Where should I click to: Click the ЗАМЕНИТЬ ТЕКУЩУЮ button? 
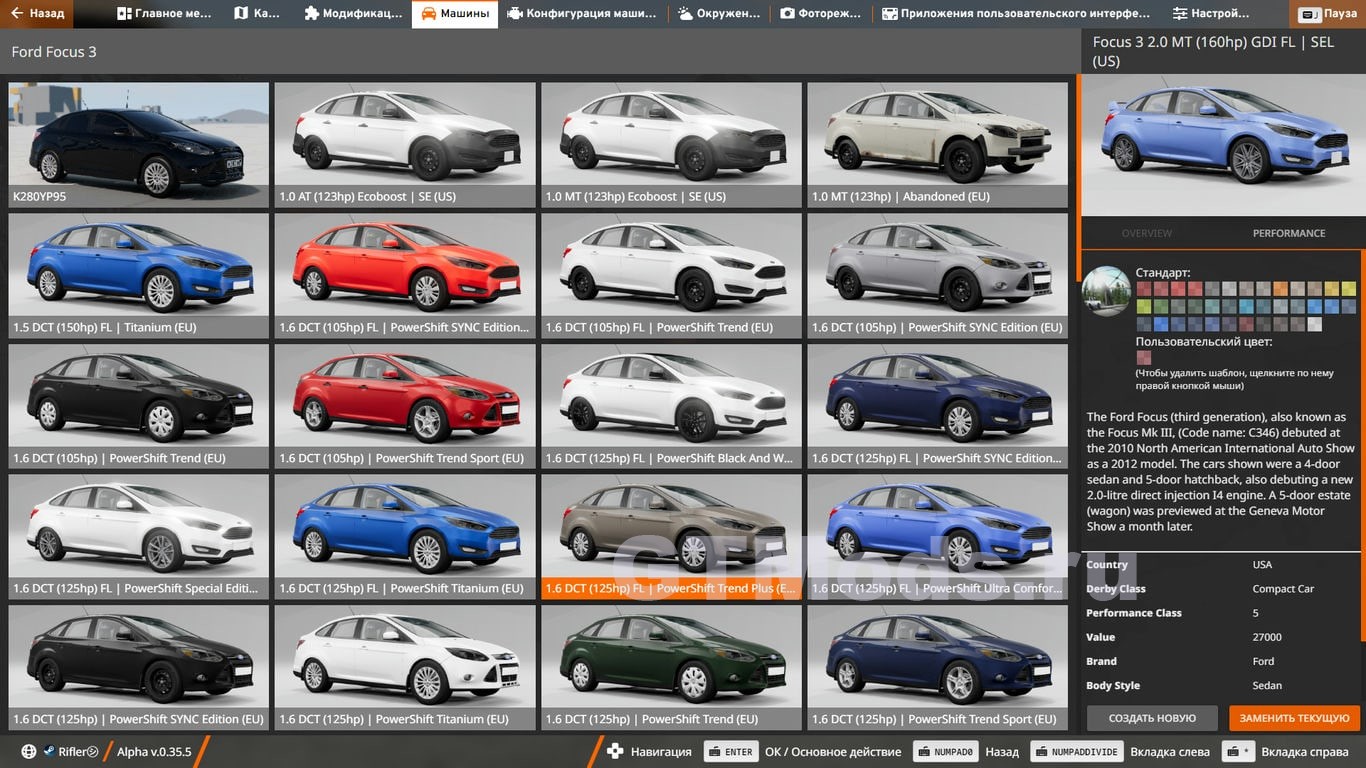coord(1295,718)
